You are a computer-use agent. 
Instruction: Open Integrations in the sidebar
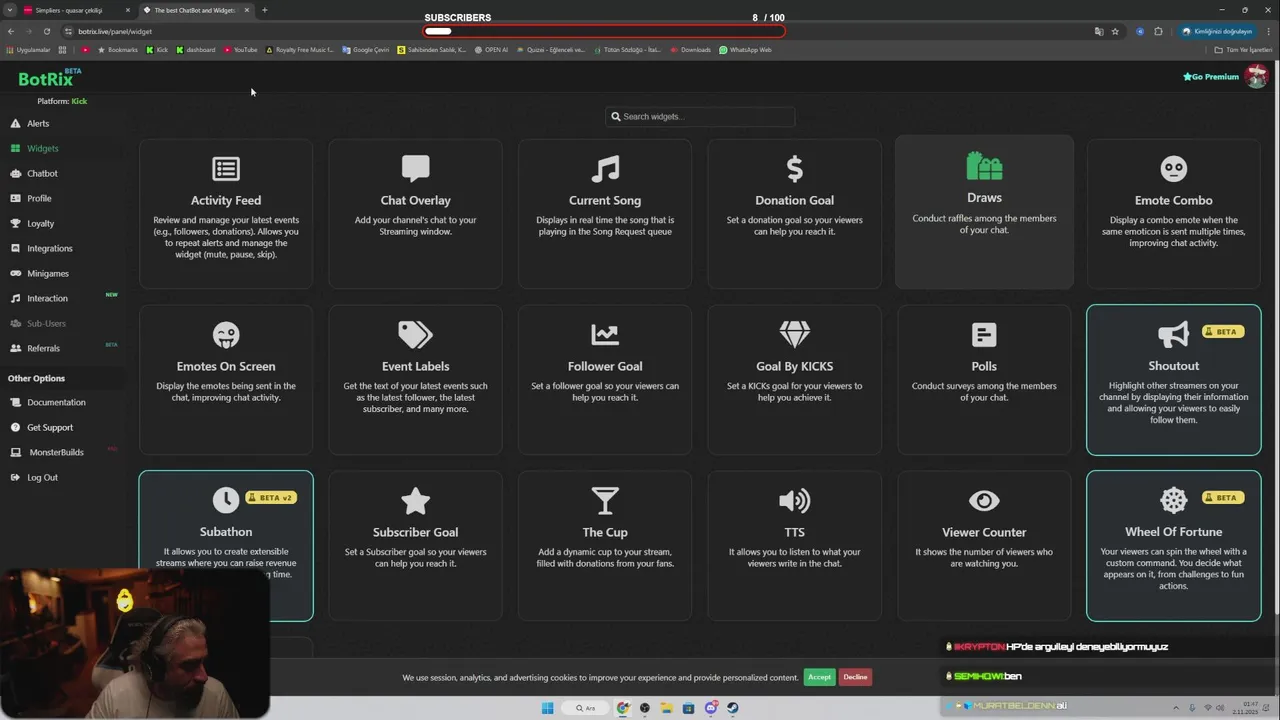(49, 249)
